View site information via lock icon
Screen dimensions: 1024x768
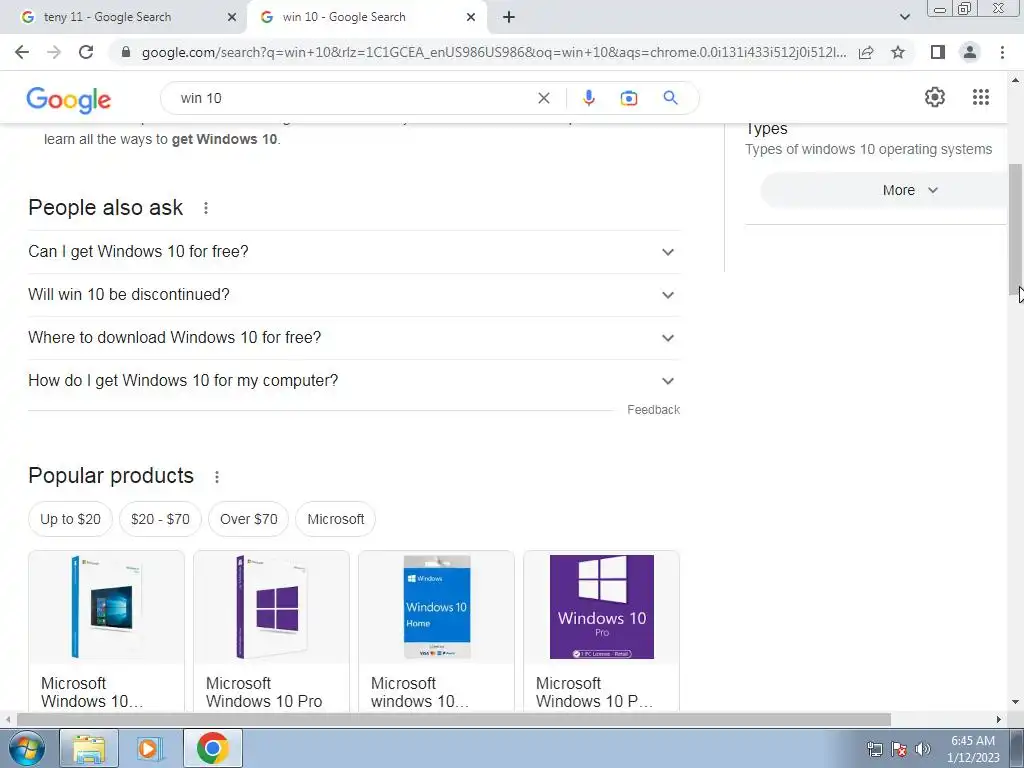click(x=126, y=52)
